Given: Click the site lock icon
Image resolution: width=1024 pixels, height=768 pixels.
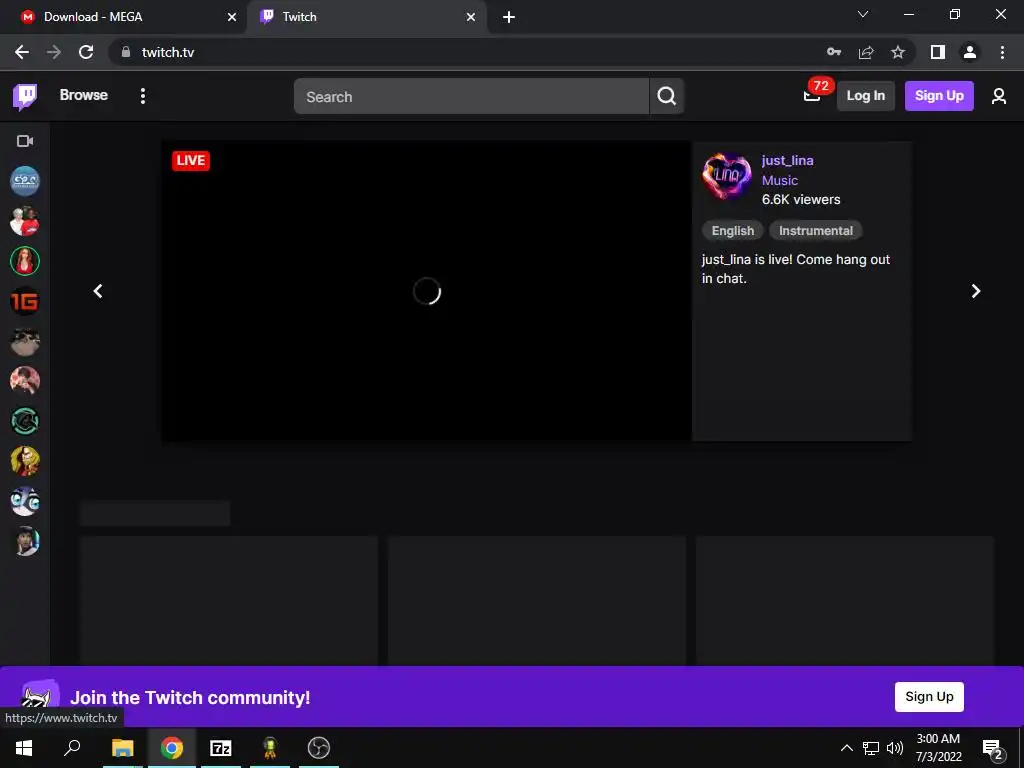Looking at the screenshot, I should click(x=126, y=52).
